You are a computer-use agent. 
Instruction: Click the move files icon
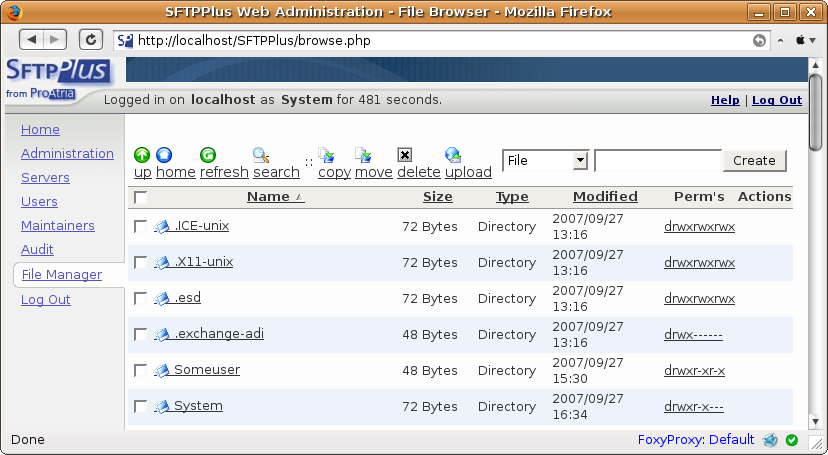coord(363,155)
